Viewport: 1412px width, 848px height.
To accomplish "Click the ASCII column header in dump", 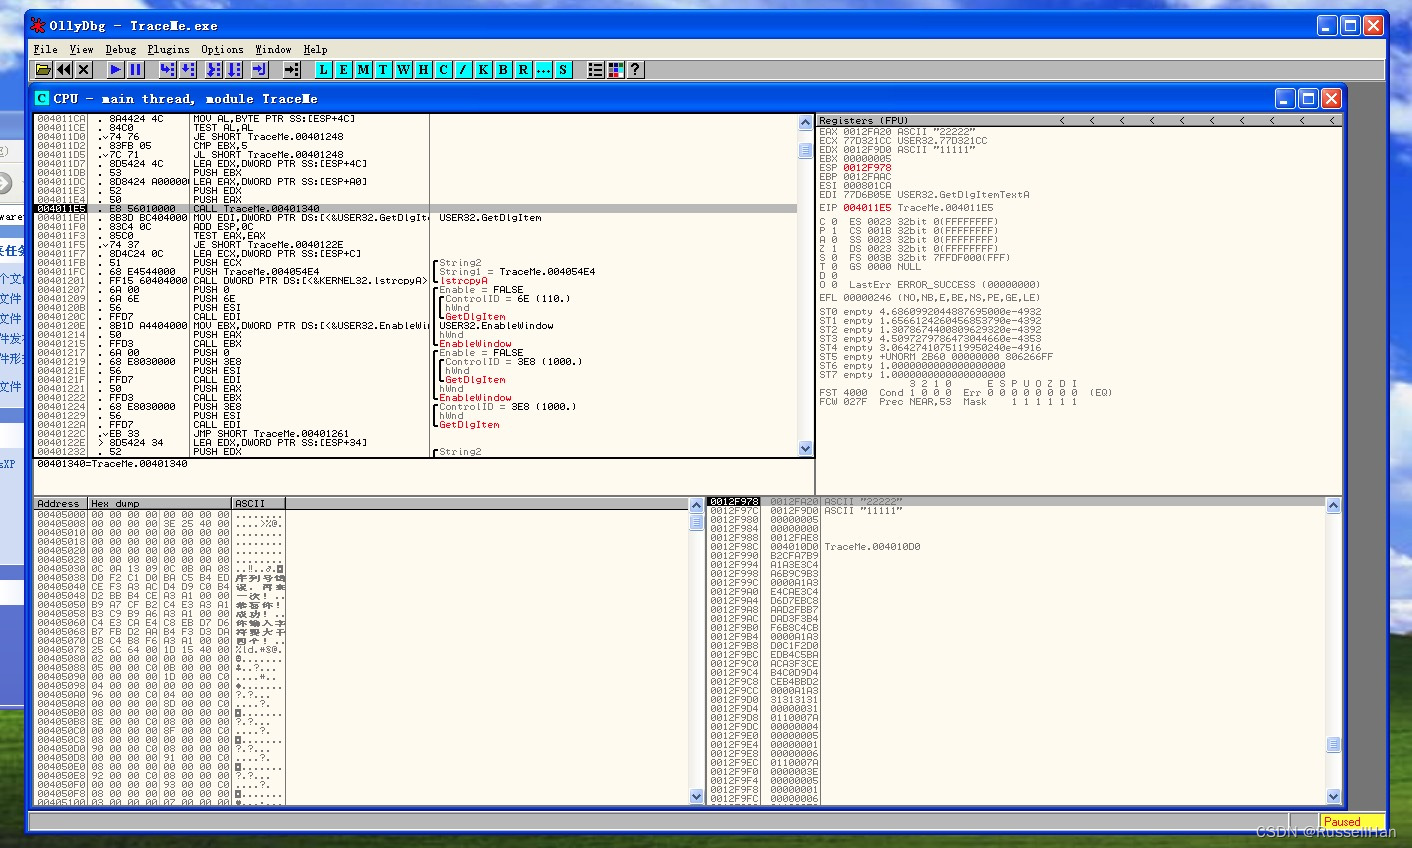I will point(259,503).
